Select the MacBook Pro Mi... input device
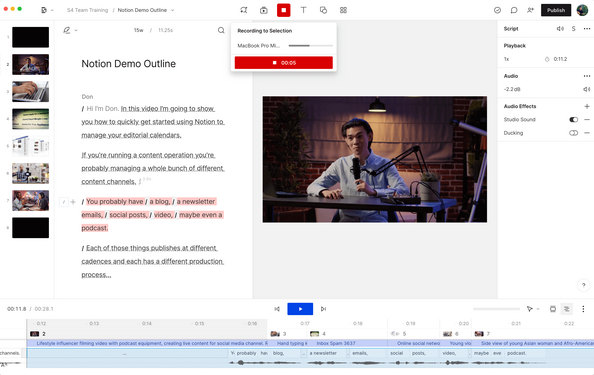Screen dimensions: 594x375 click(x=259, y=46)
